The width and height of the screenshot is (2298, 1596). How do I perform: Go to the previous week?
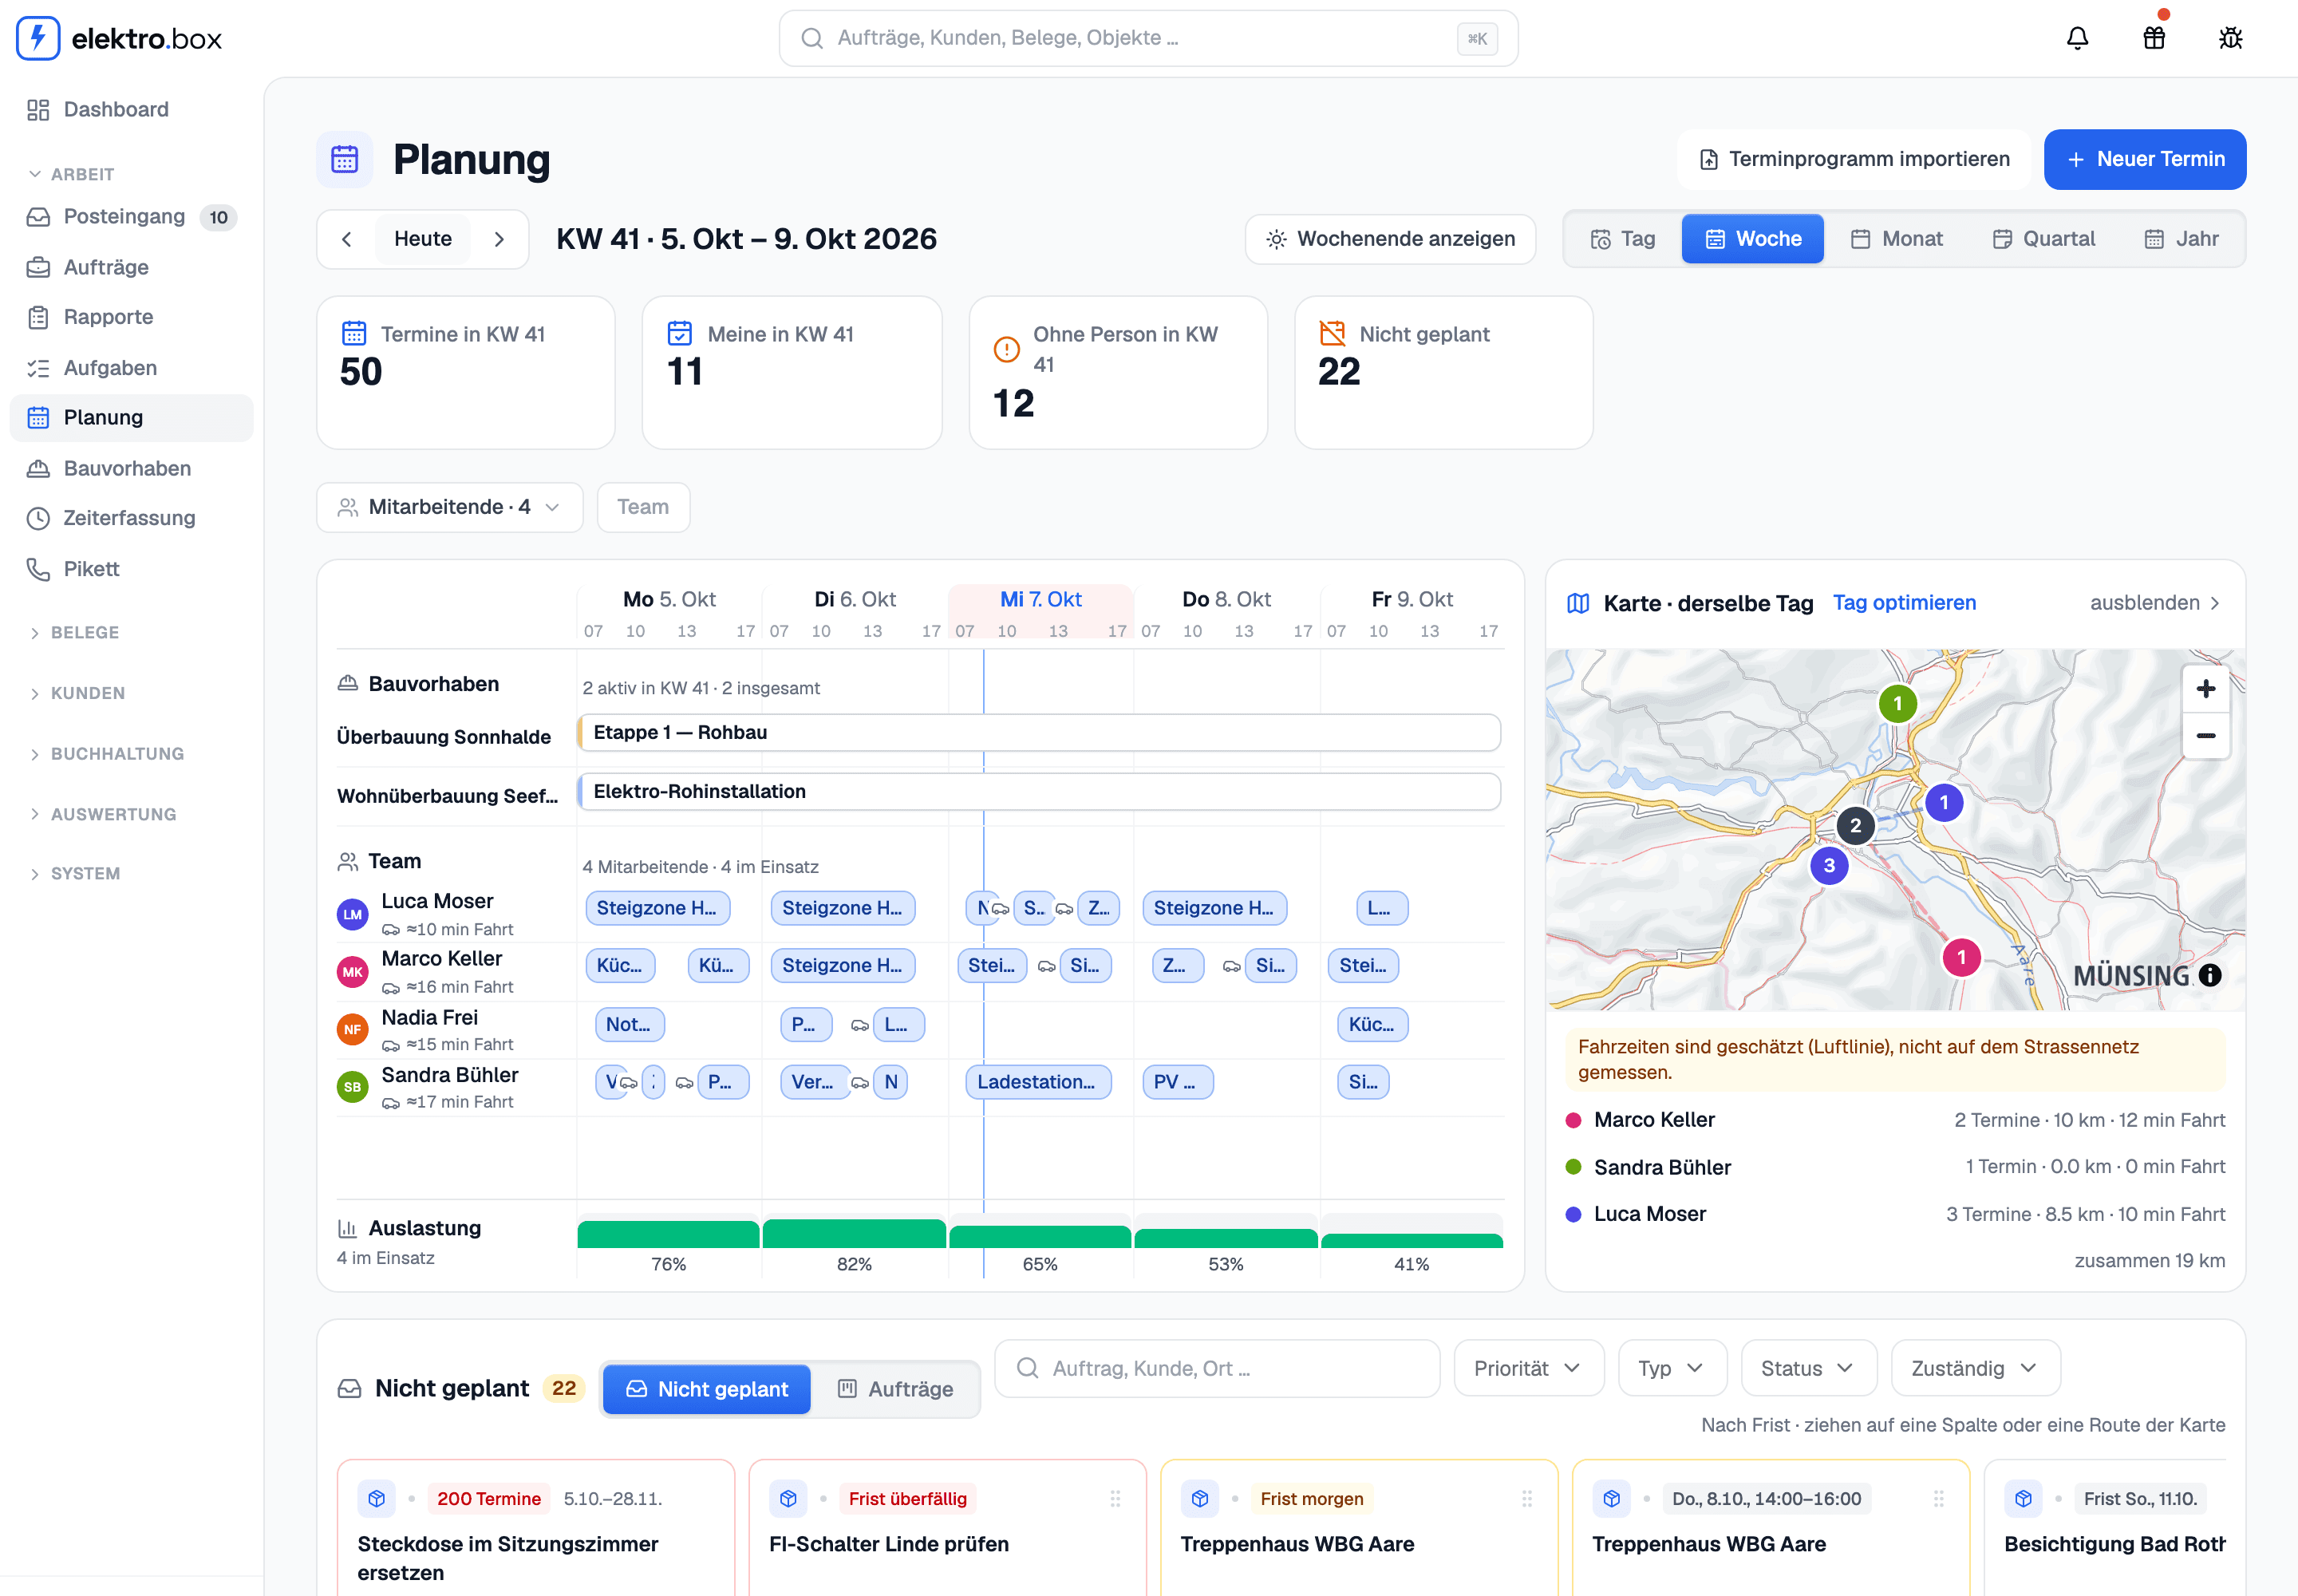coord(346,239)
